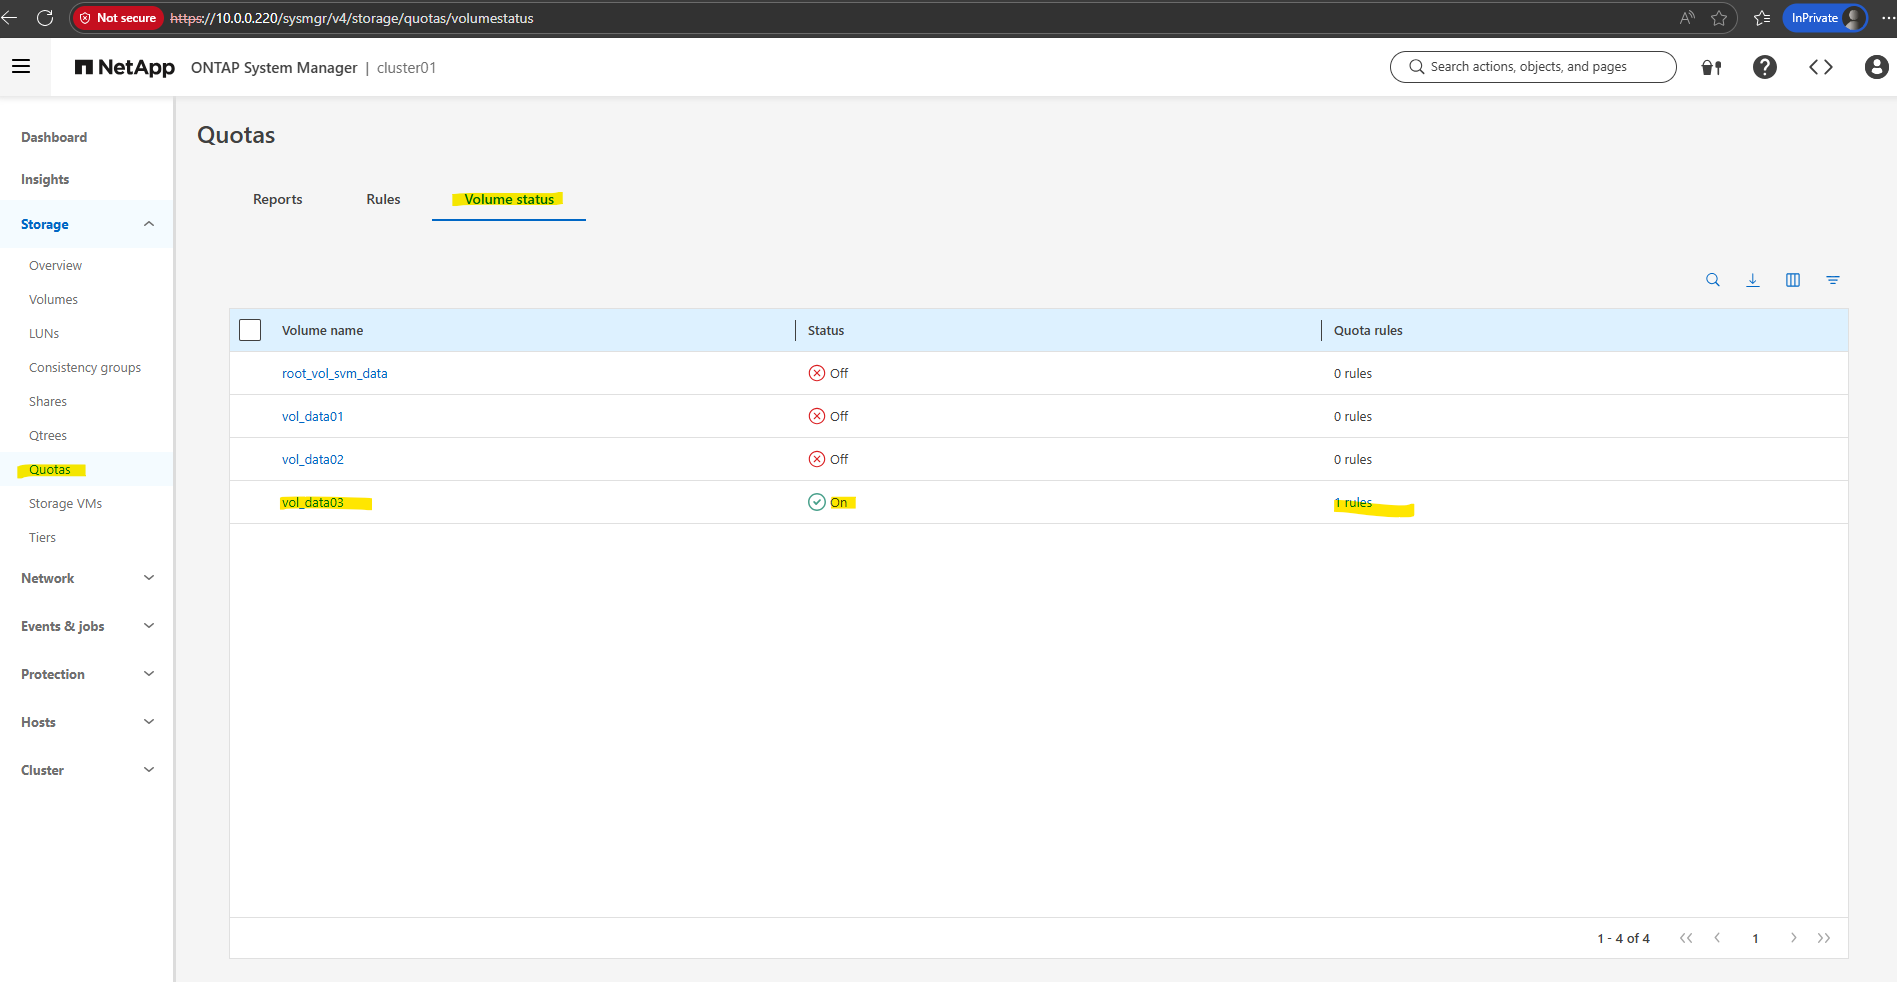Image resolution: width=1897 pixels, height=982 pixels.
Task: Go to Qtrees in the sidebar
Action: point(48,435)
